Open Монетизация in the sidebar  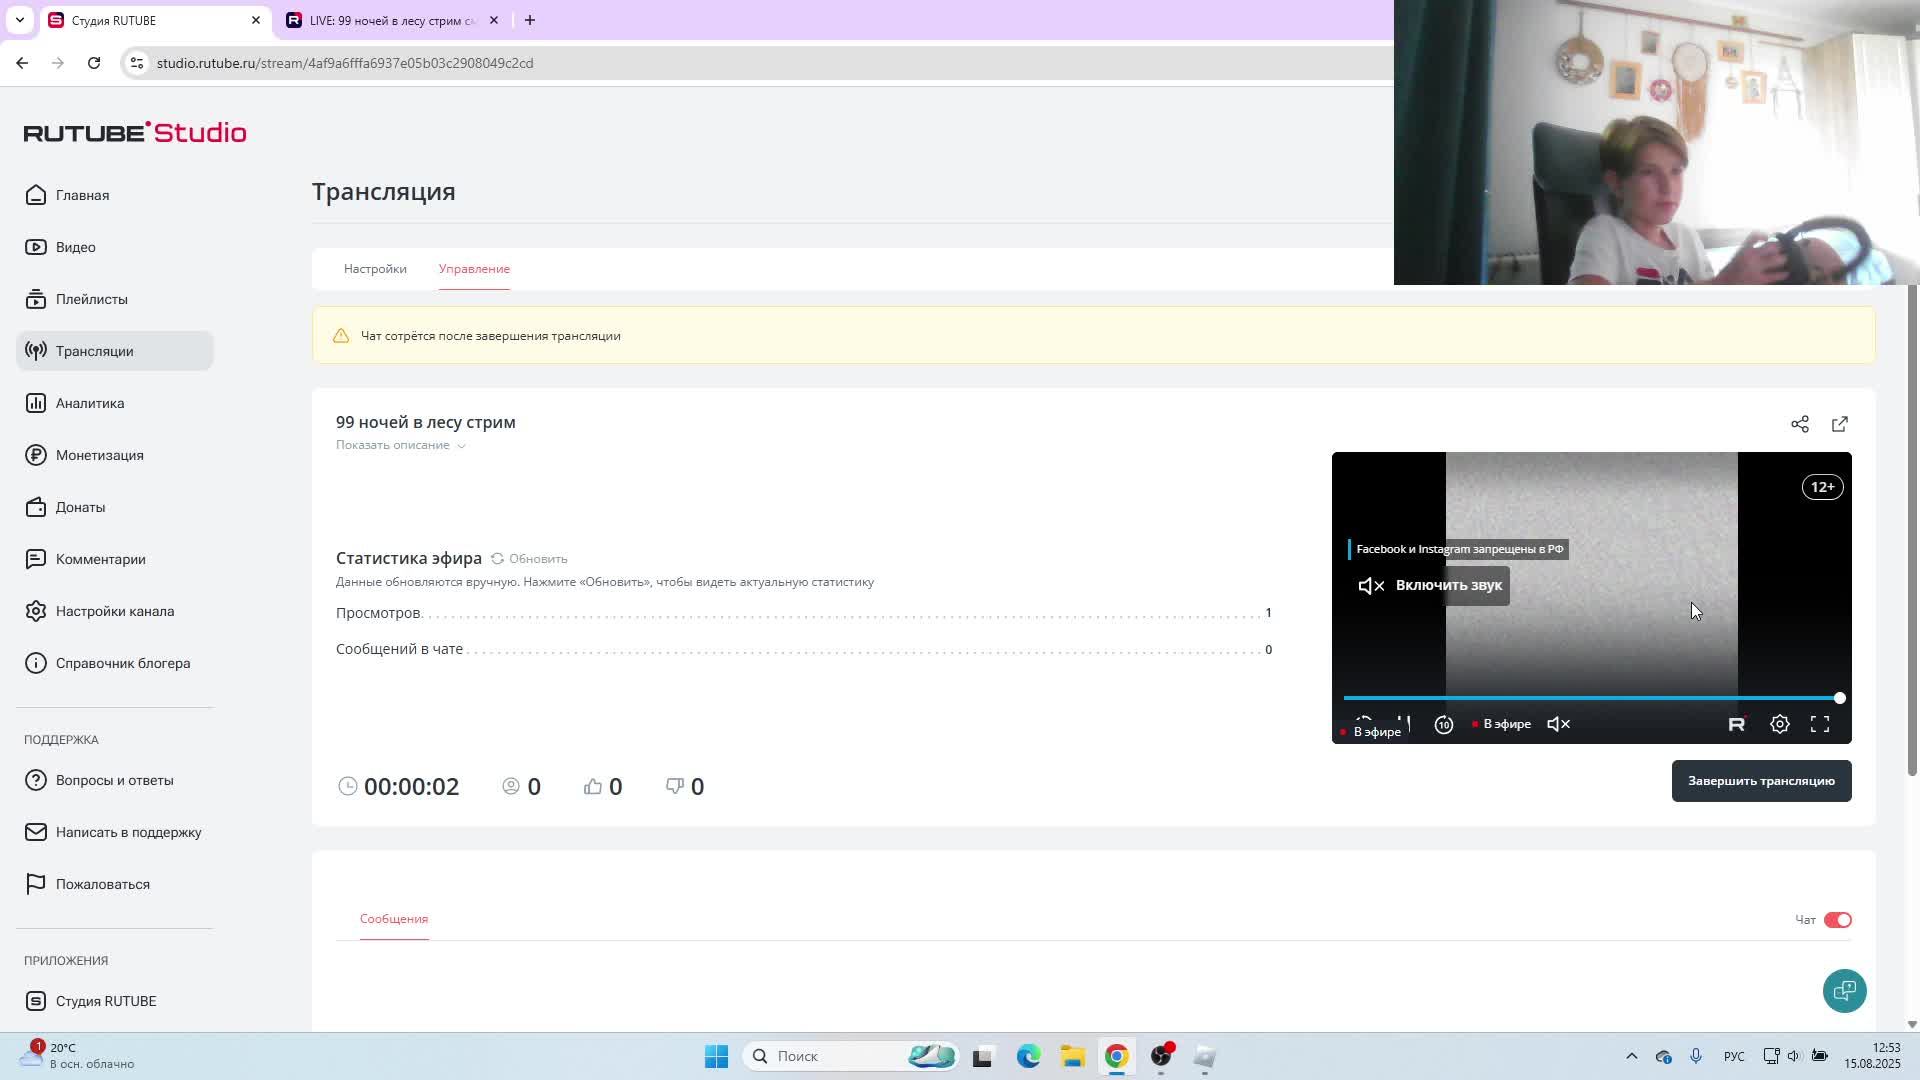(99, 455)
